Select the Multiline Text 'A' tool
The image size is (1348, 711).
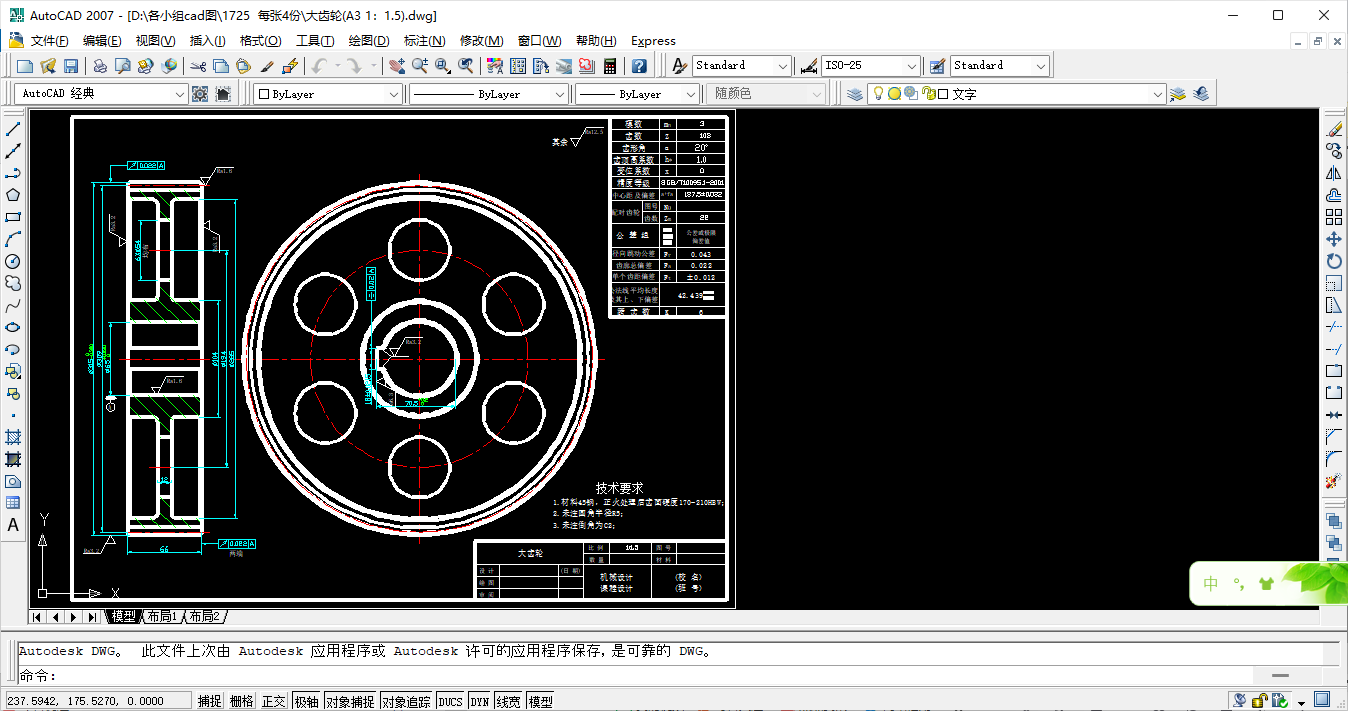[x=13, y=525]
